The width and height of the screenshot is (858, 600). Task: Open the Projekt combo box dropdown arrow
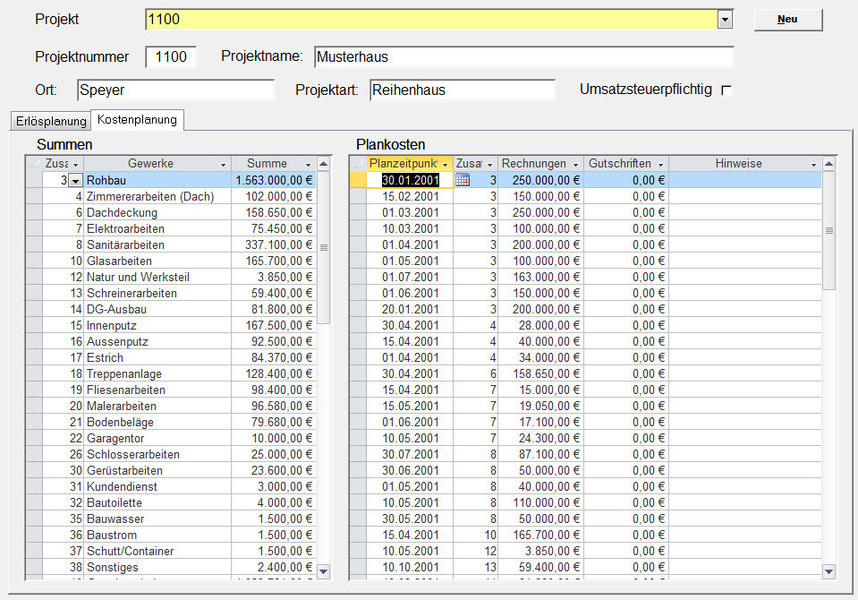[725, 20]
